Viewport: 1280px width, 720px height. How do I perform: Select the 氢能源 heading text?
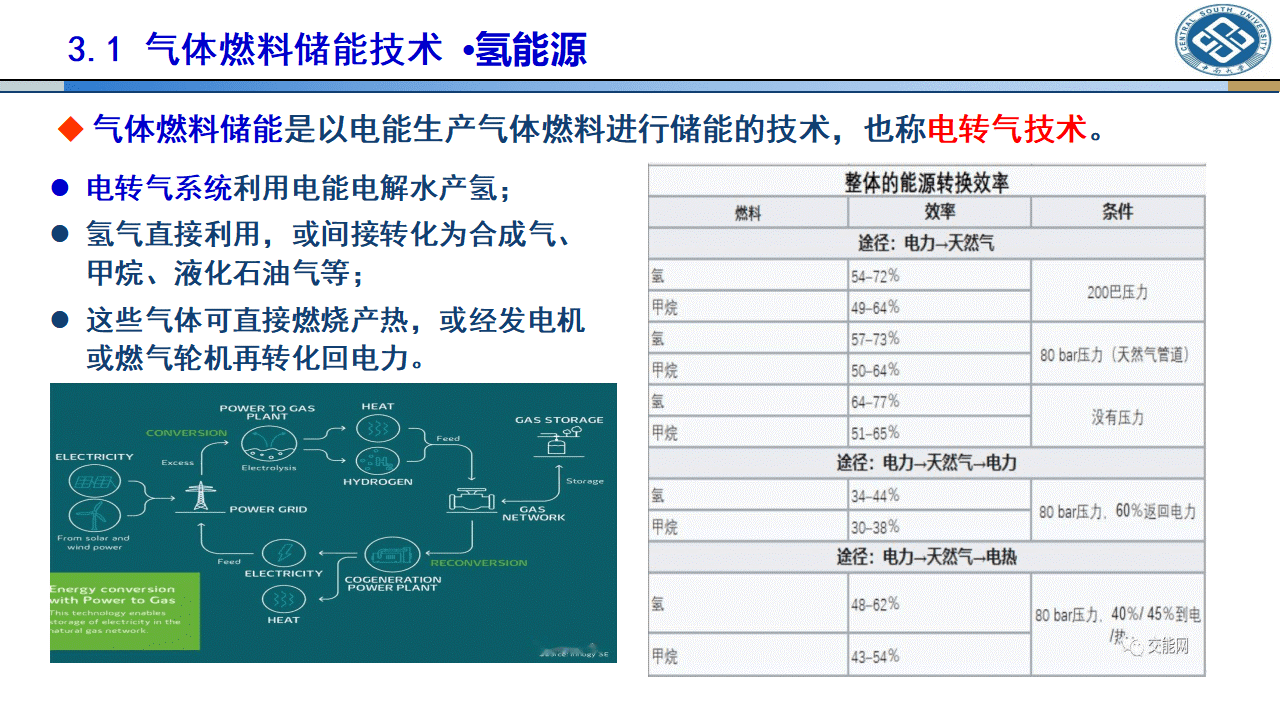tap(530, 49)
